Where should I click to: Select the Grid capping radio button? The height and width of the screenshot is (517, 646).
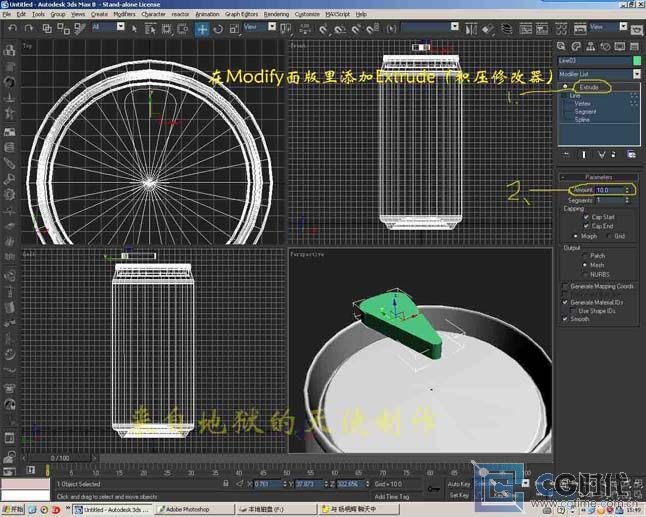[609, 236]
